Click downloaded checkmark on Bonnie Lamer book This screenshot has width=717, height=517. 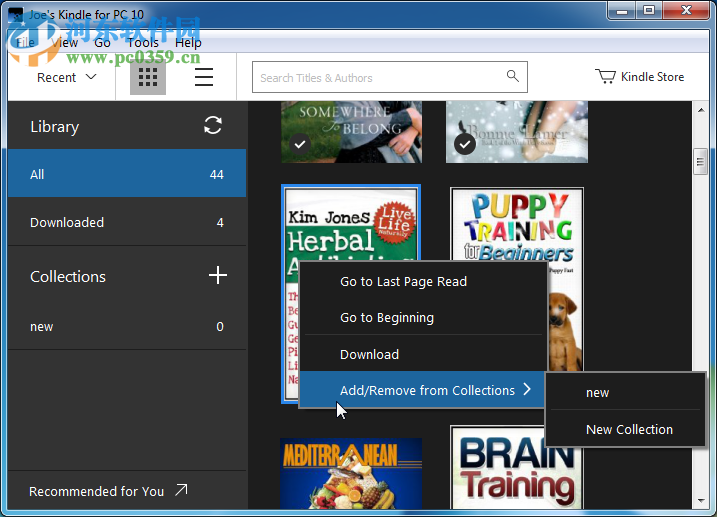tap(465, 144)
